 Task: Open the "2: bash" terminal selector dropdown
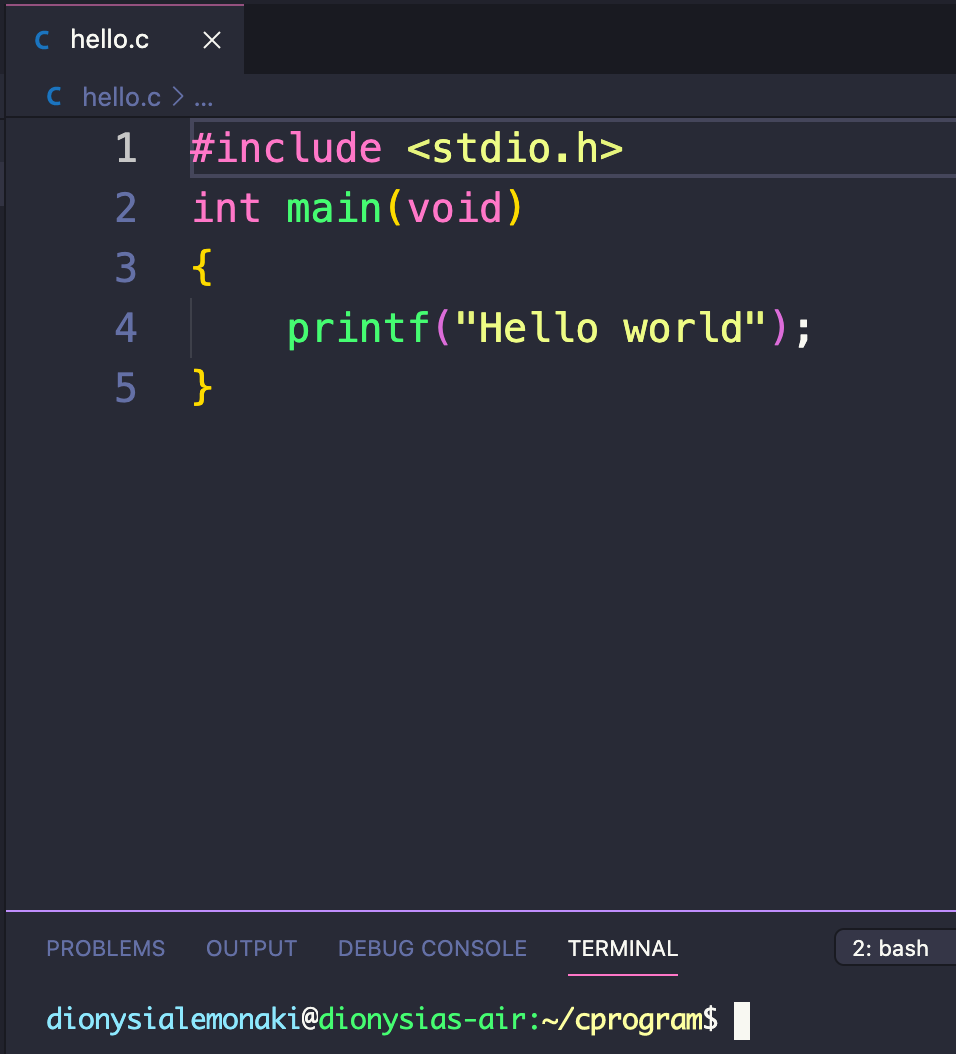[x=893, y=948]
